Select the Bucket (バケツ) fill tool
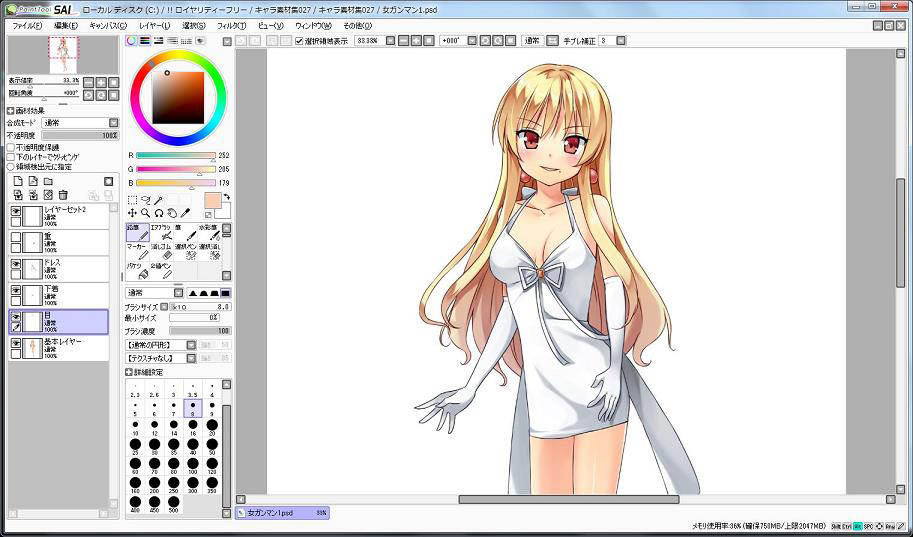The image size is (913, 537). (136, 270)
